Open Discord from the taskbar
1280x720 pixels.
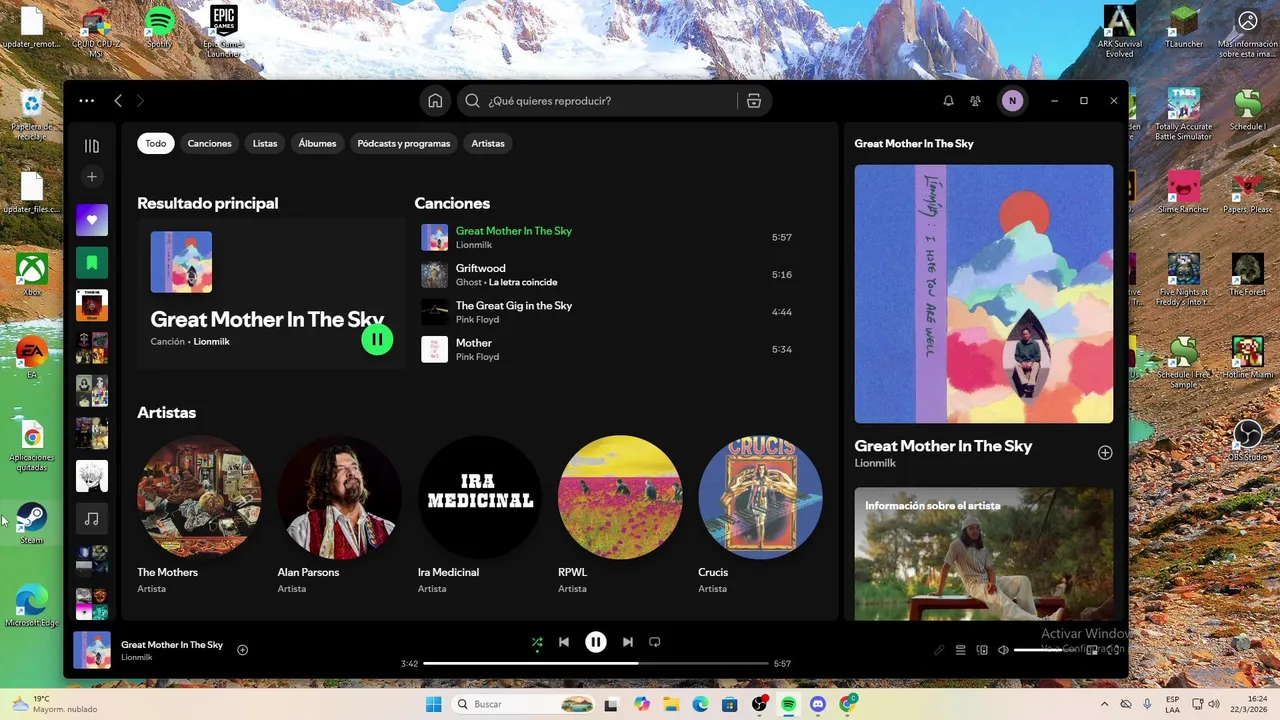[818, 705]
